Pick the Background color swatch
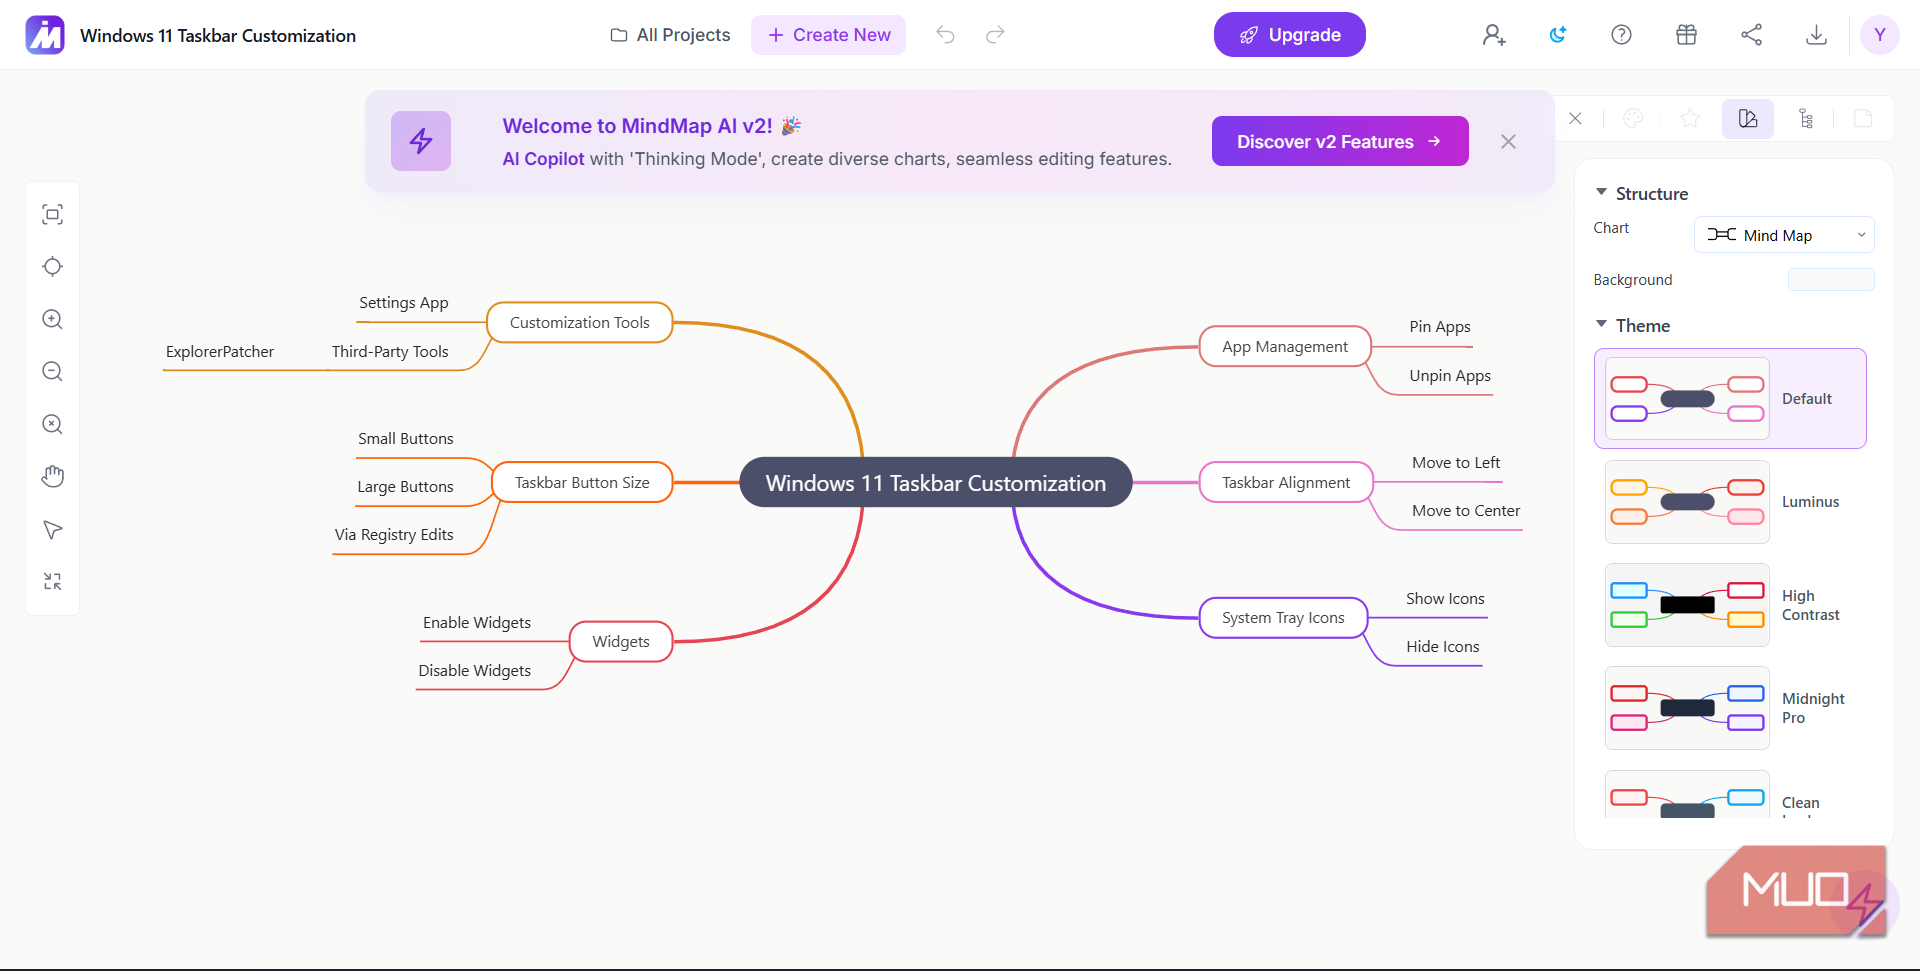Screen dimensions: 1920x971 tap(1830, 280)
